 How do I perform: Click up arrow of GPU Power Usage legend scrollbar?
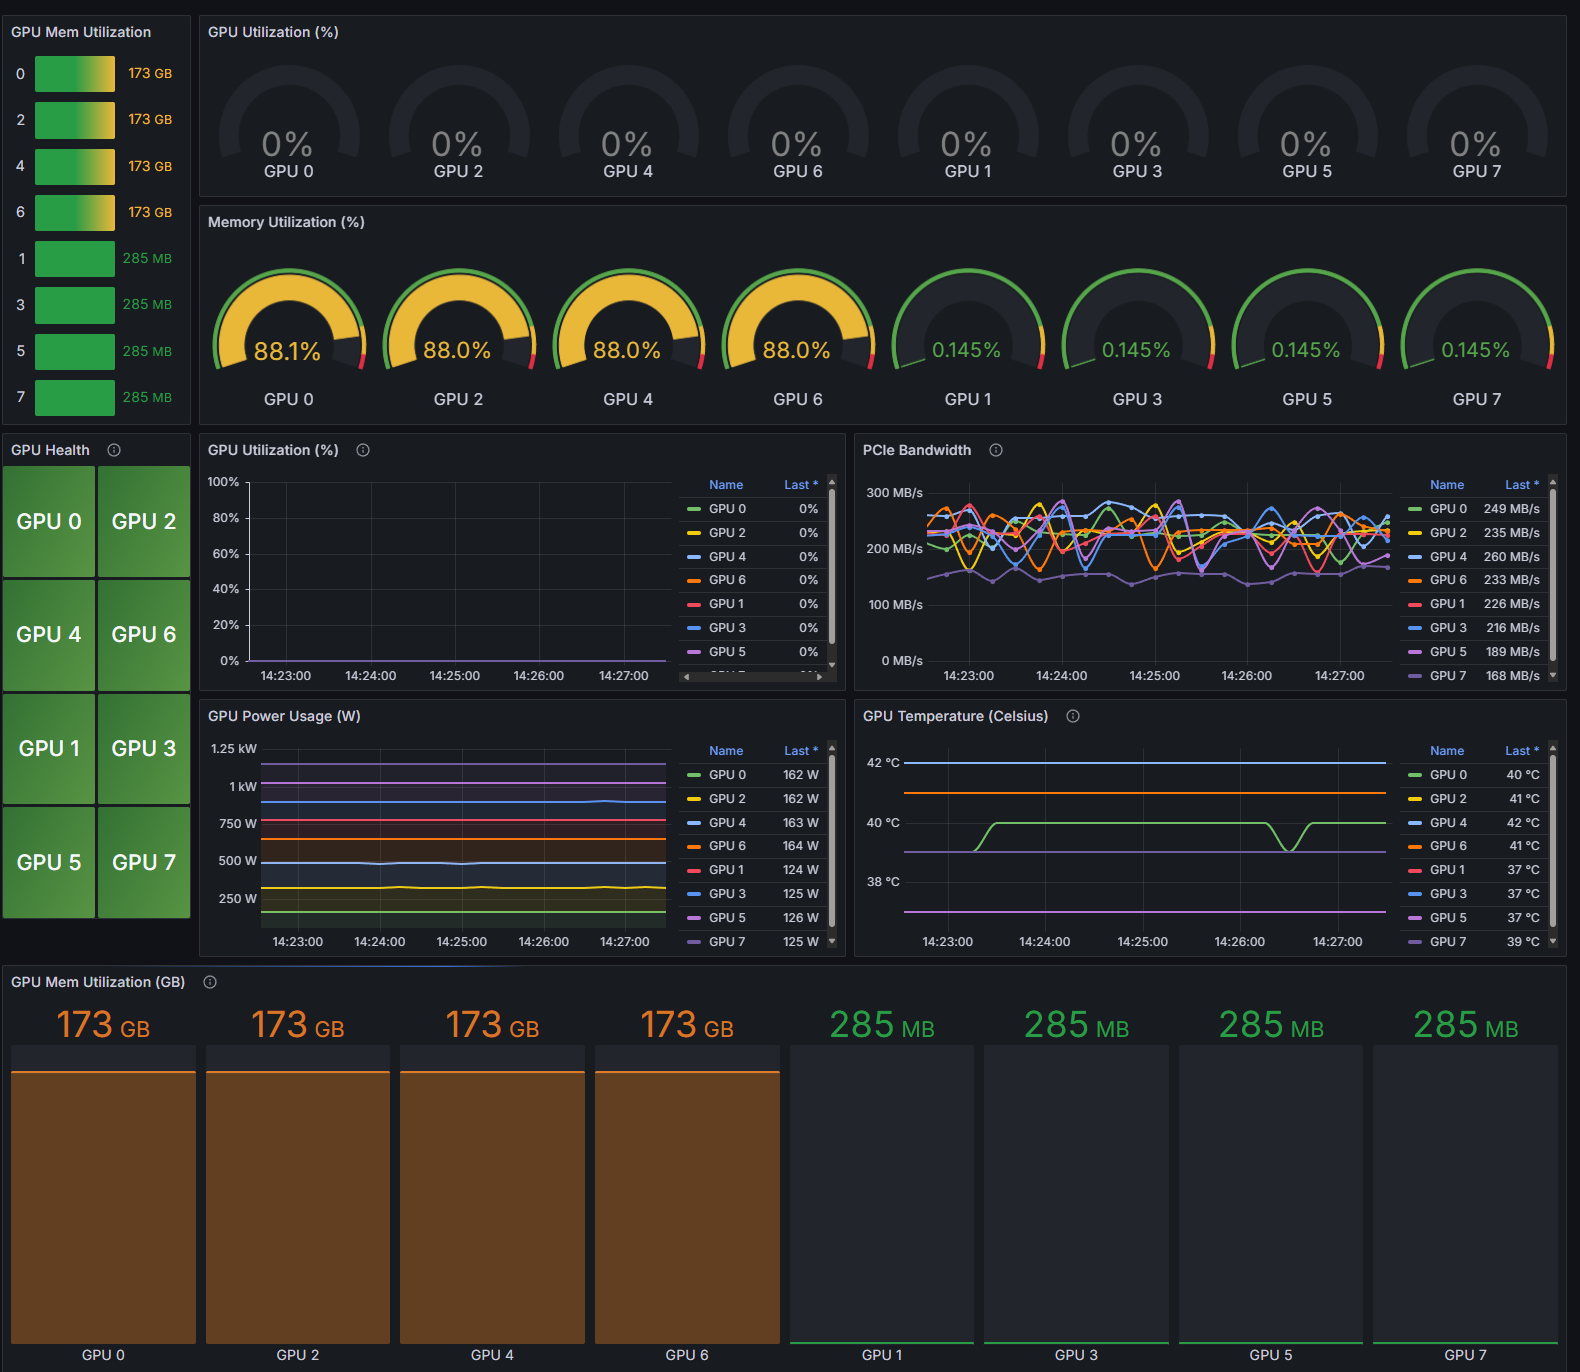[832, 749]
